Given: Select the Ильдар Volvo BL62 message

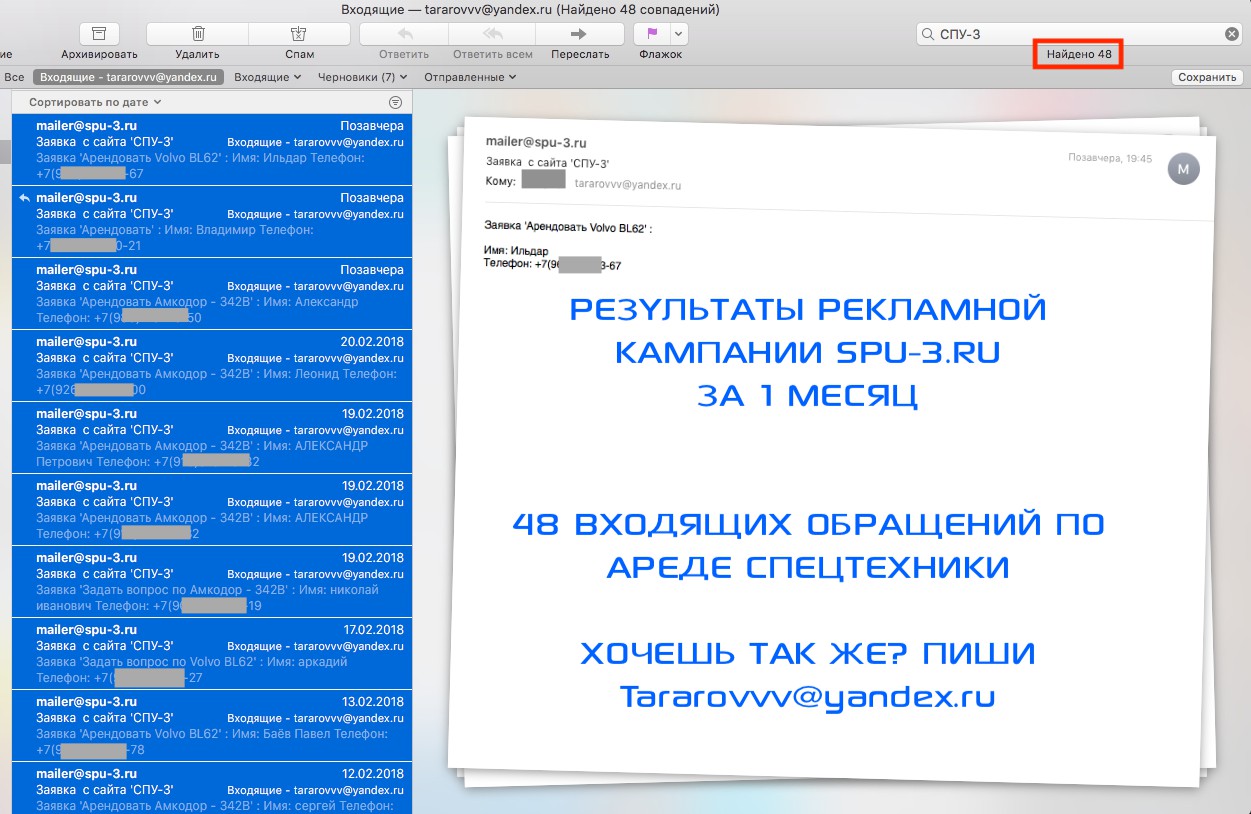Looking at the screenshot, I should click(211, 149).
